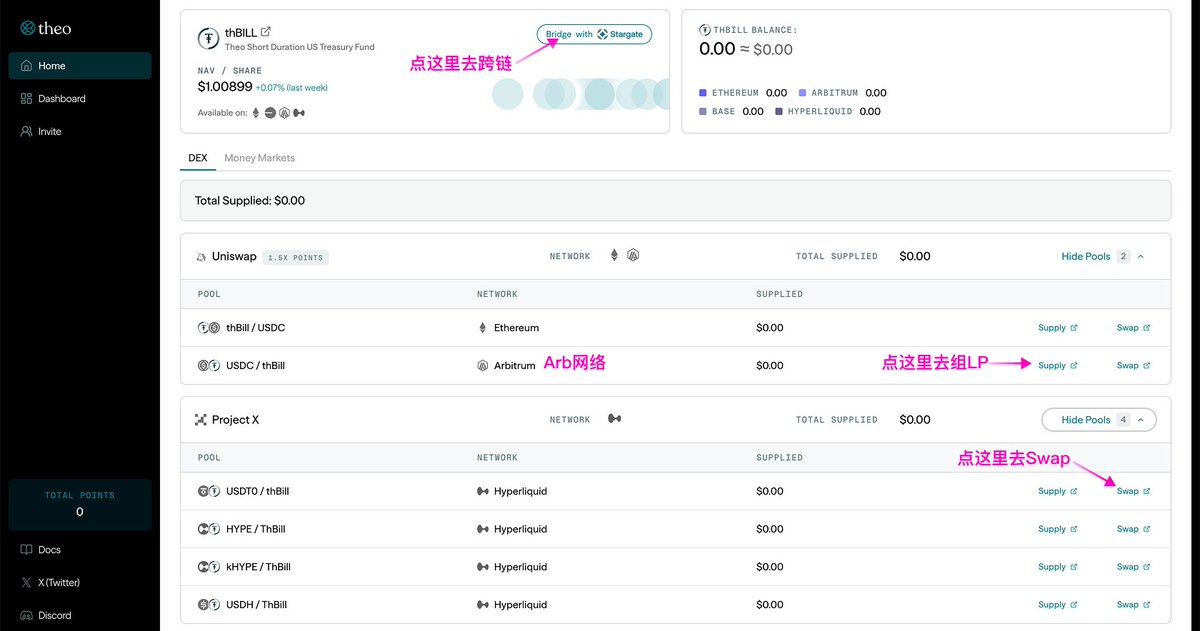The image size is (1200, 631).
Task: Click Supply for USDH / ThBill pool
Action: pos(1057,605)
